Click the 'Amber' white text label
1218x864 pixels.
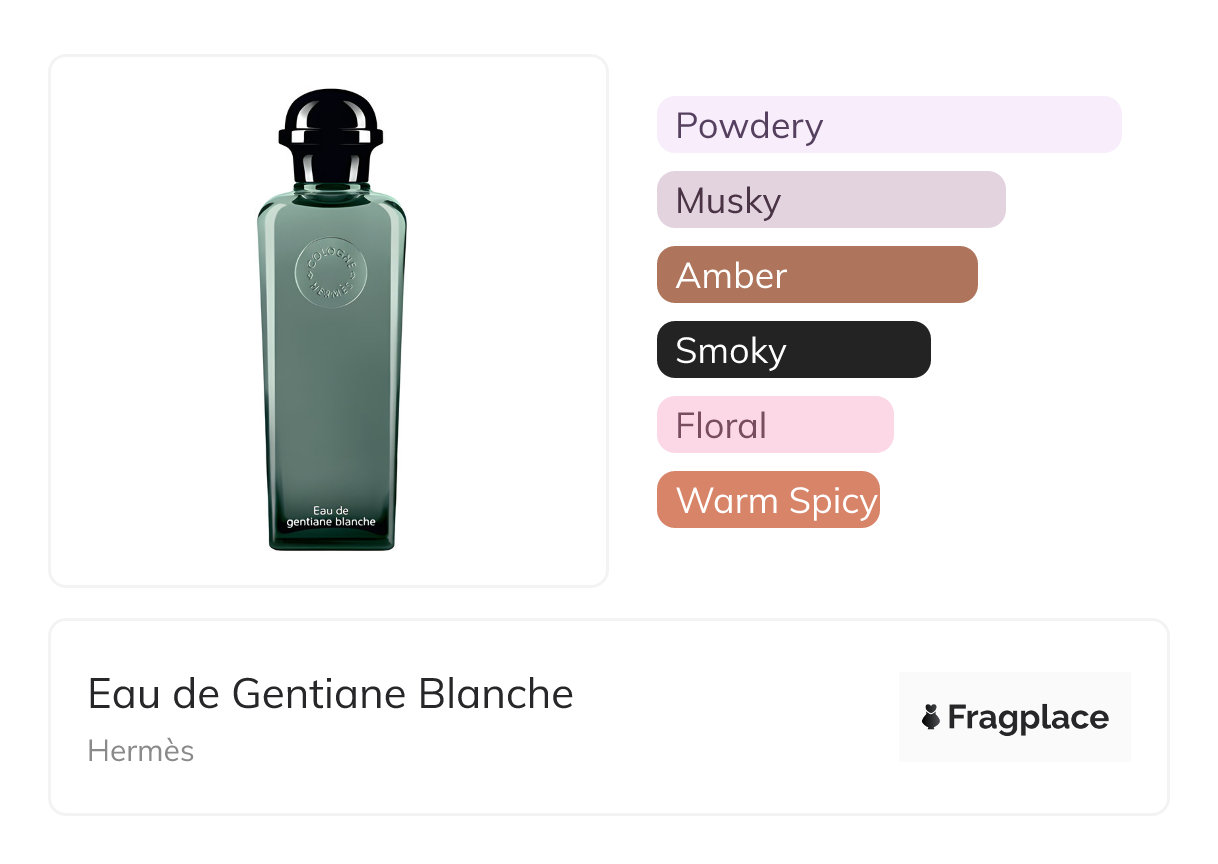click(x=731, y=276)
